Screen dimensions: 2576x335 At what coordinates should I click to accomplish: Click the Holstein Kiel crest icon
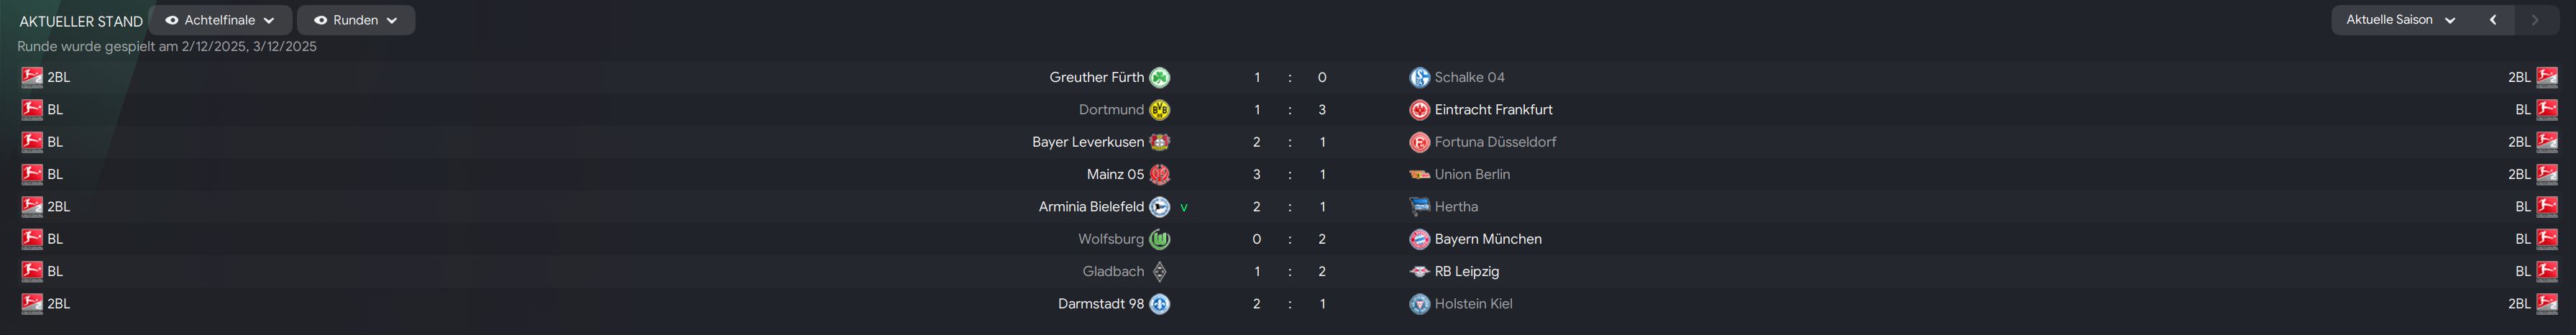tap(1419, 303)
